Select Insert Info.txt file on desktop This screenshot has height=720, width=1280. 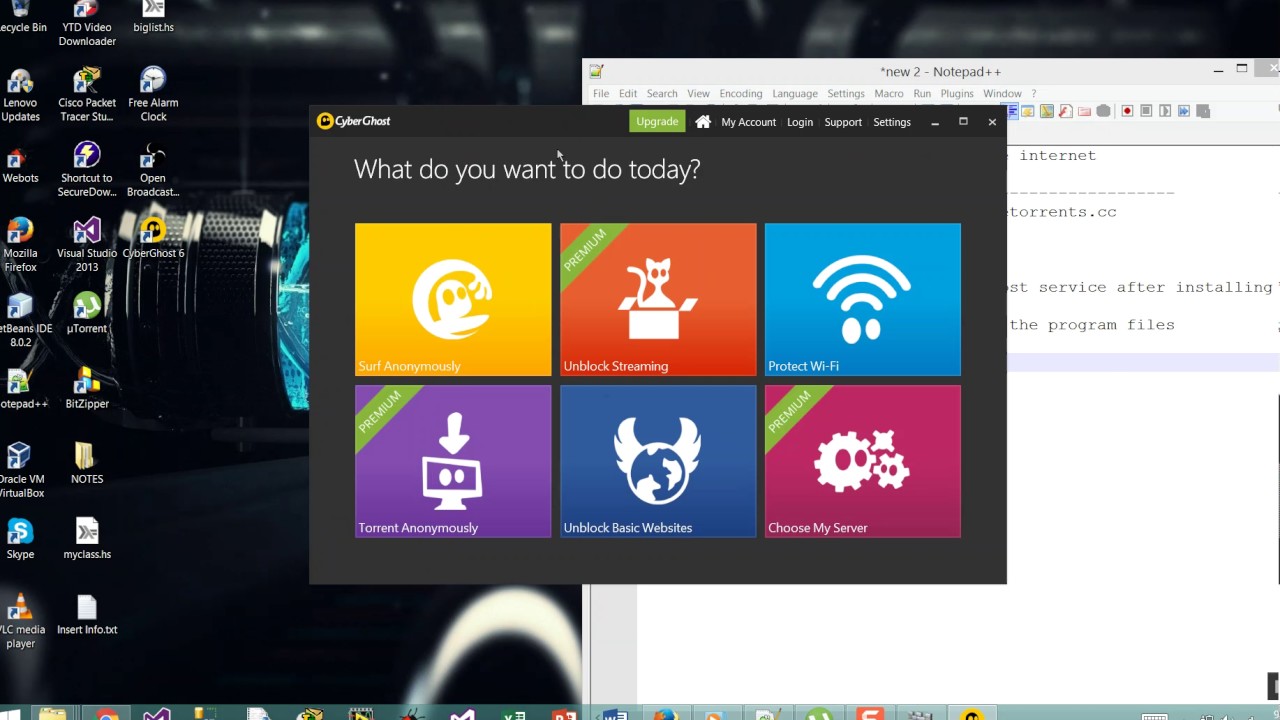point(87,615)
